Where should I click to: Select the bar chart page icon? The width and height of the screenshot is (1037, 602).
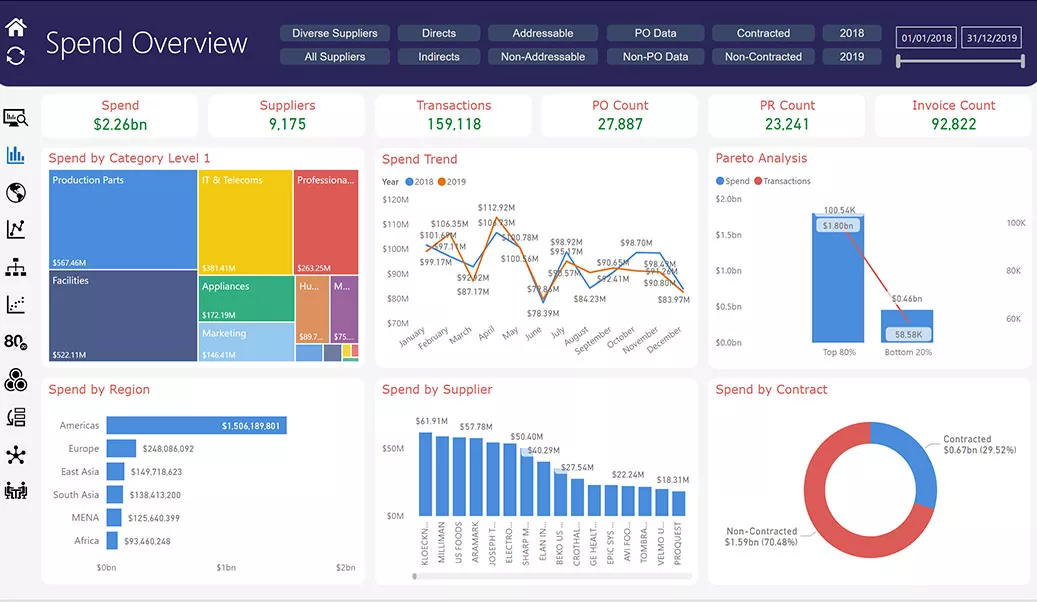click(16, 155)
